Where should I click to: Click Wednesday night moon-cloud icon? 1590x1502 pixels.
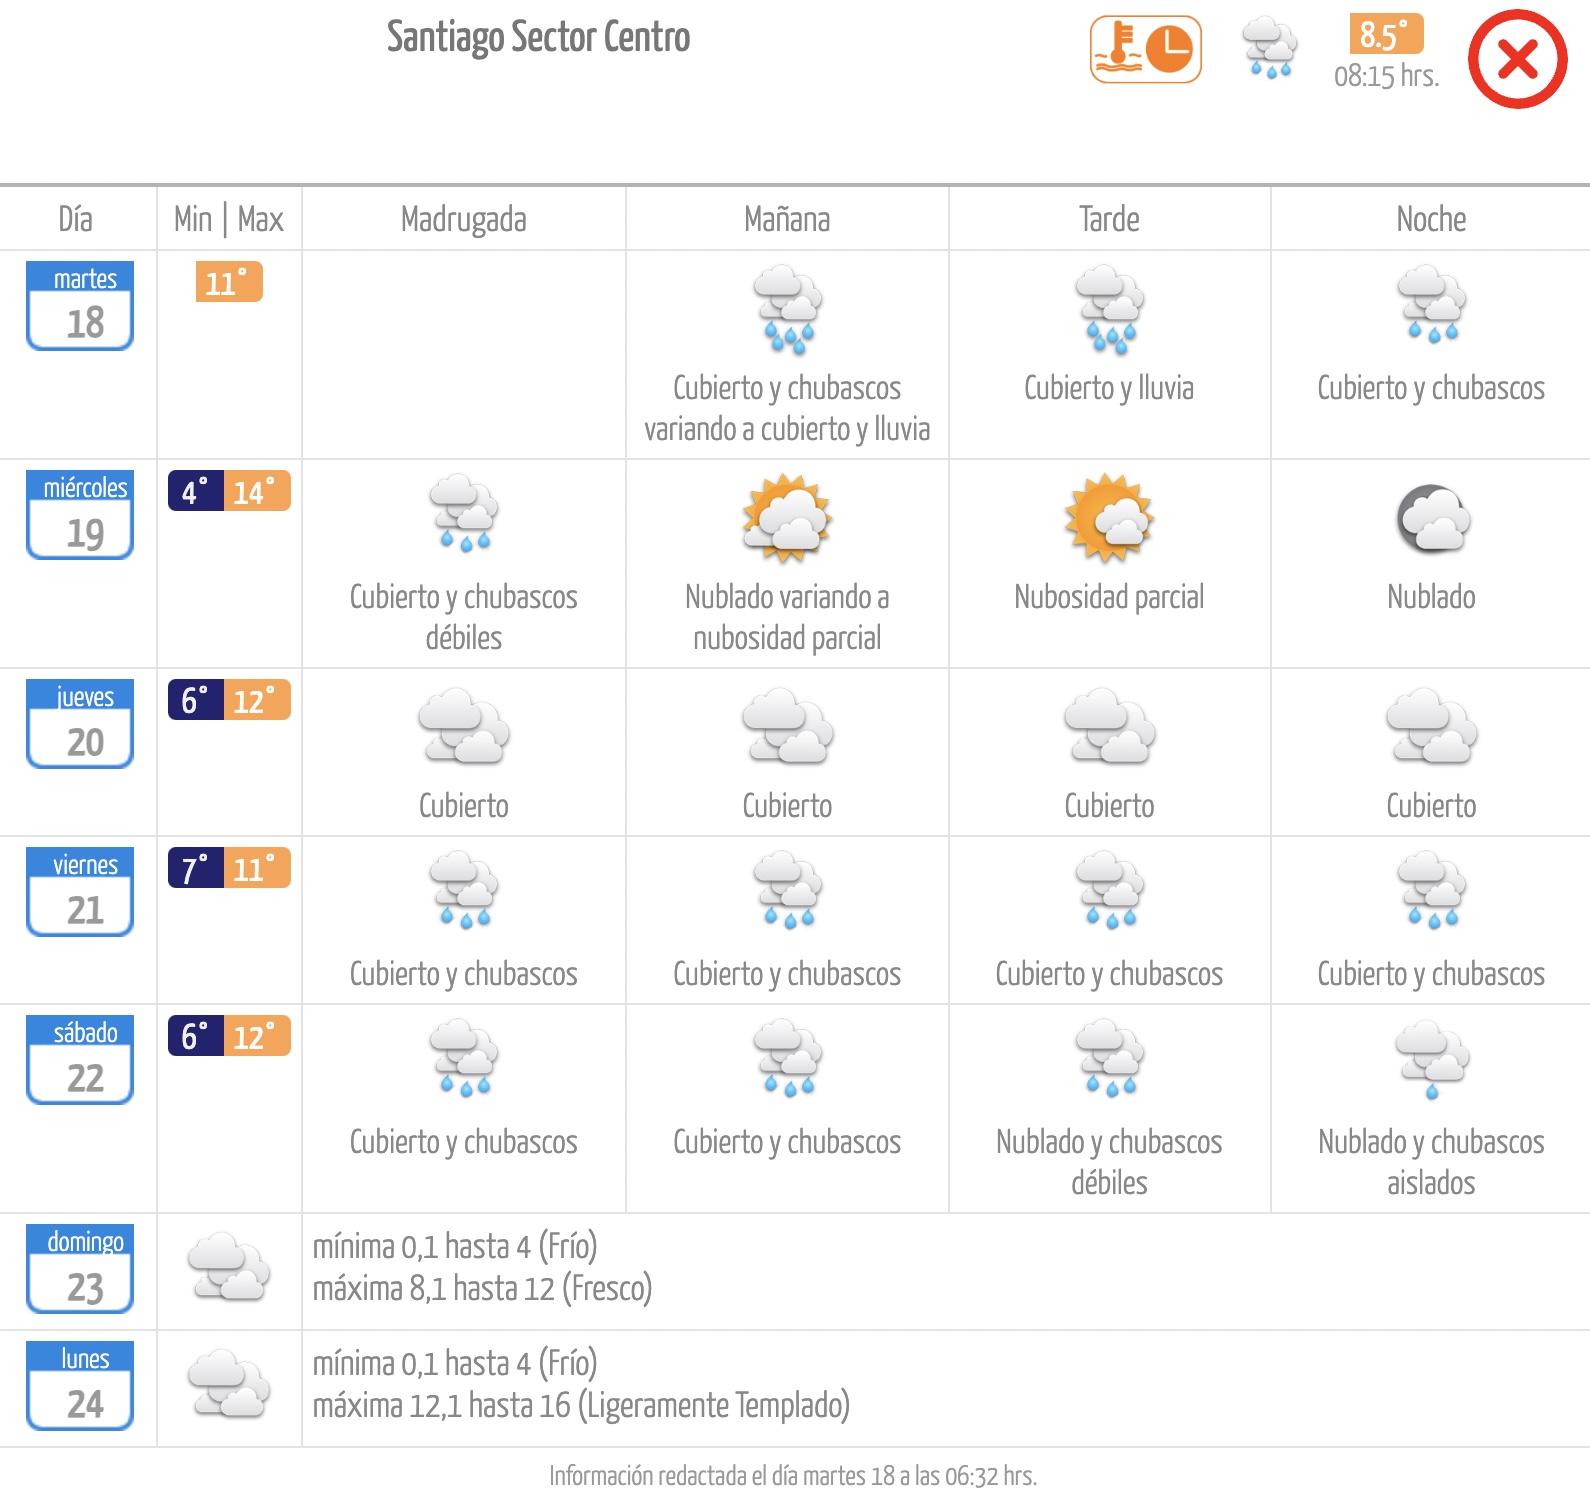coord(1433,518)
